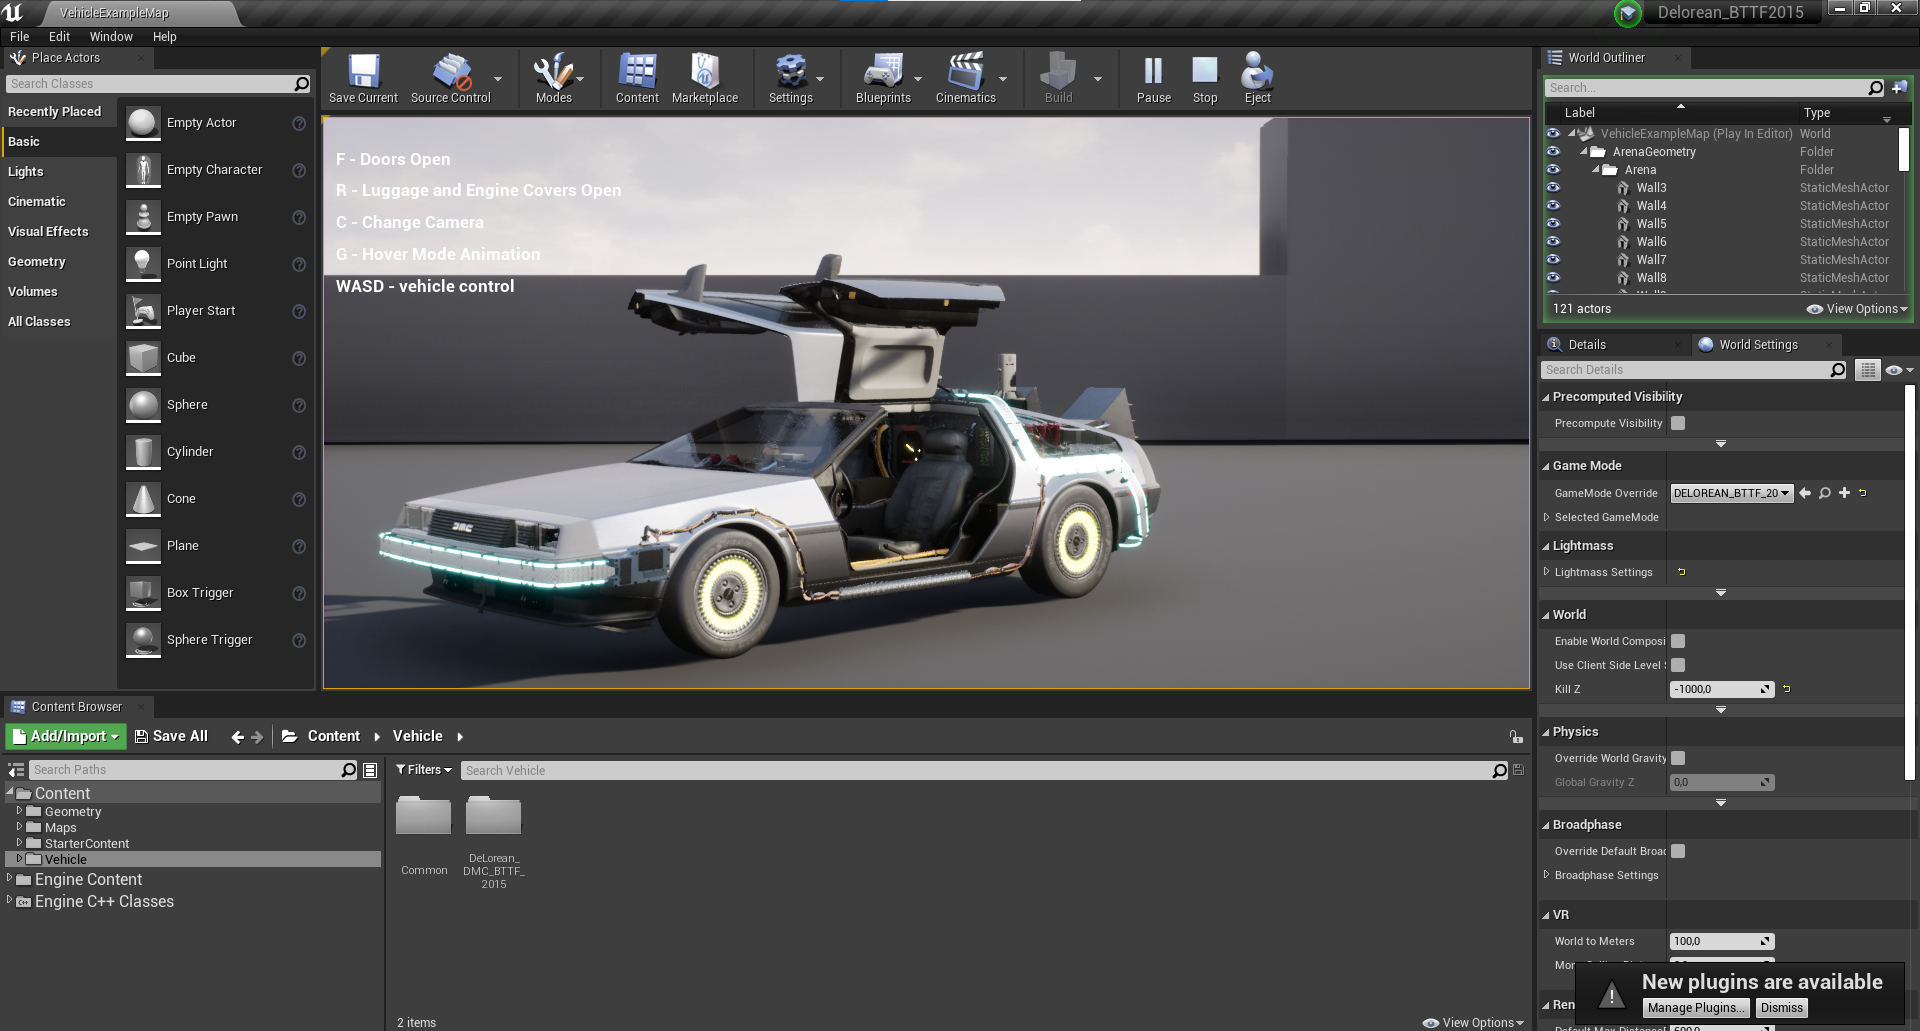Viewport: 1920px width, 1031px height.
Task: Open the Help menu
Action: coord(164,37)
